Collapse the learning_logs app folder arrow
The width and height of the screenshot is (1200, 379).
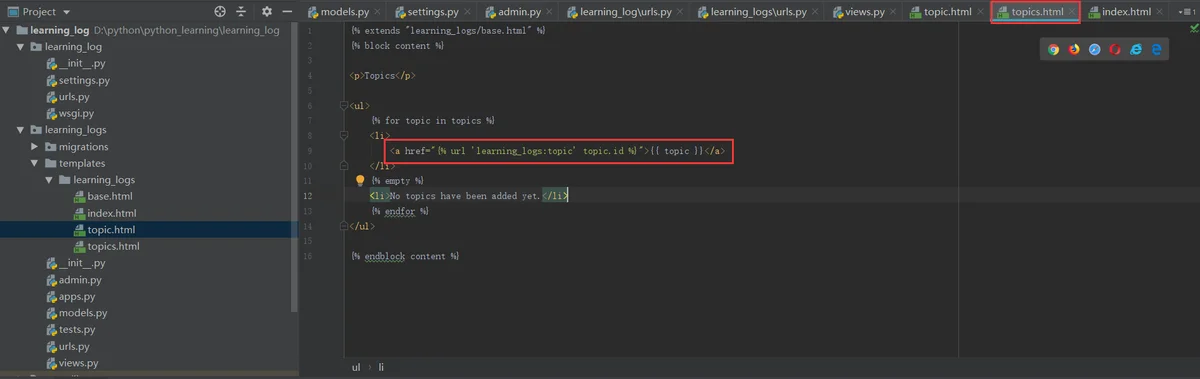pos(21,130)
